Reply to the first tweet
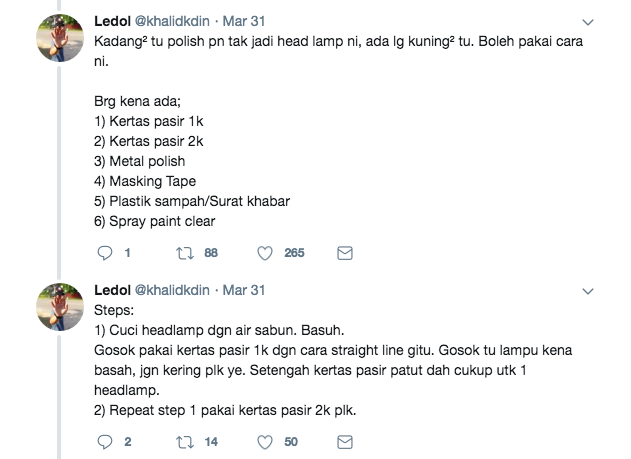The height and width of the screenshot is (459, 631). pyautogui.click(x=105, y=253)
